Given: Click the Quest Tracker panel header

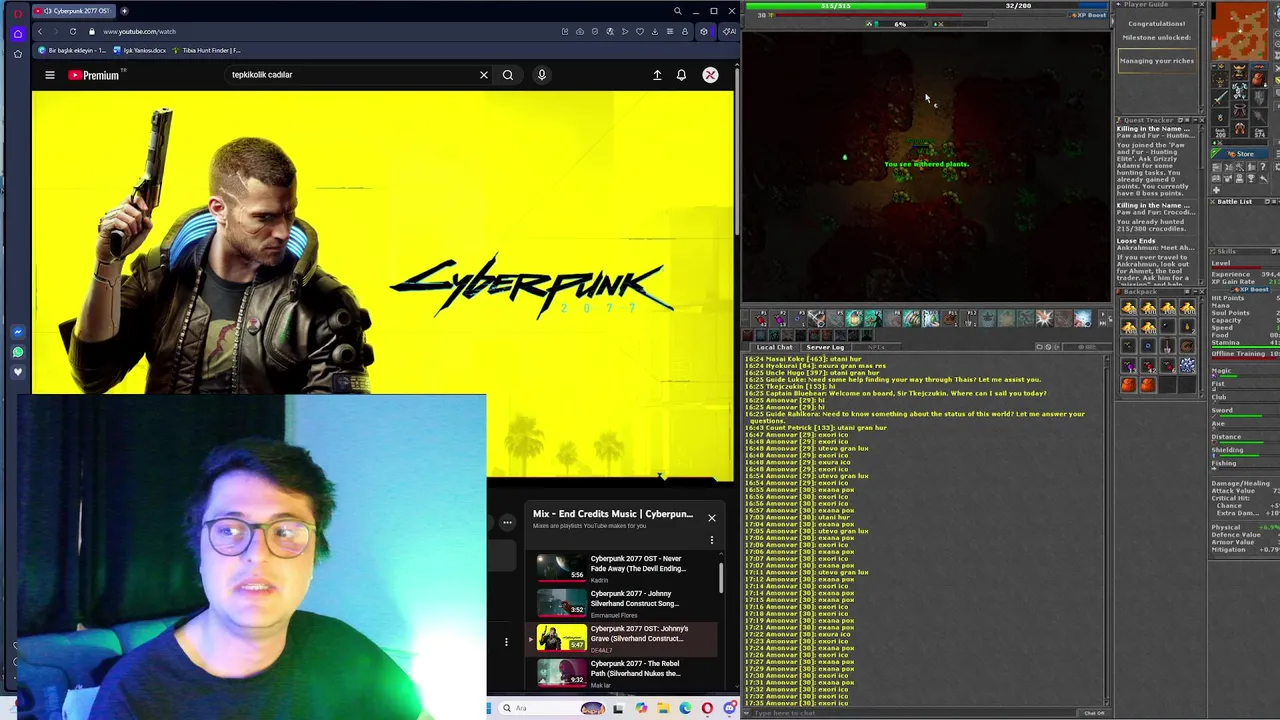Looking at the screenshot, I should click(1160, 121).
